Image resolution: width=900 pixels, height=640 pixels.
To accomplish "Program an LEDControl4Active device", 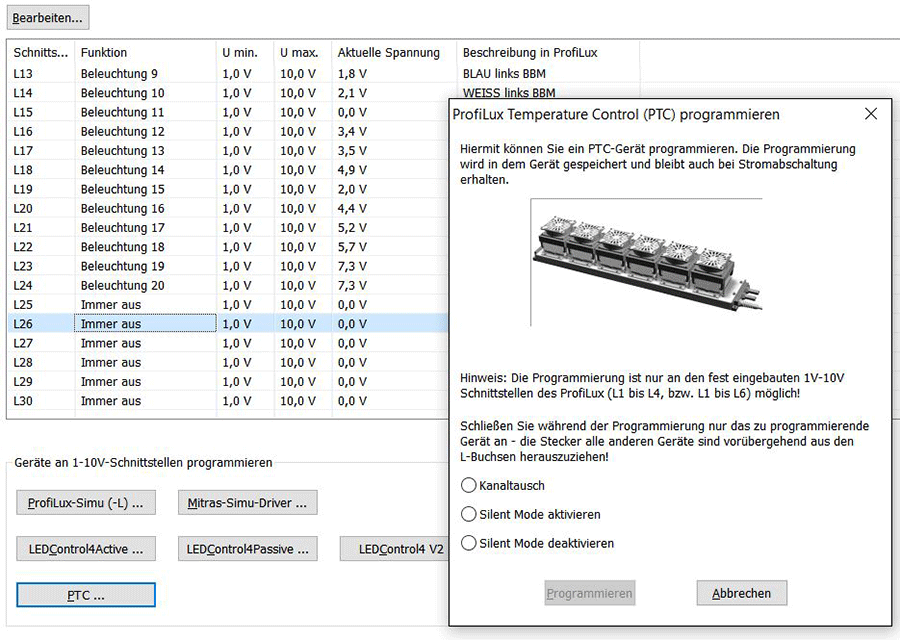I will pos(86,548).
